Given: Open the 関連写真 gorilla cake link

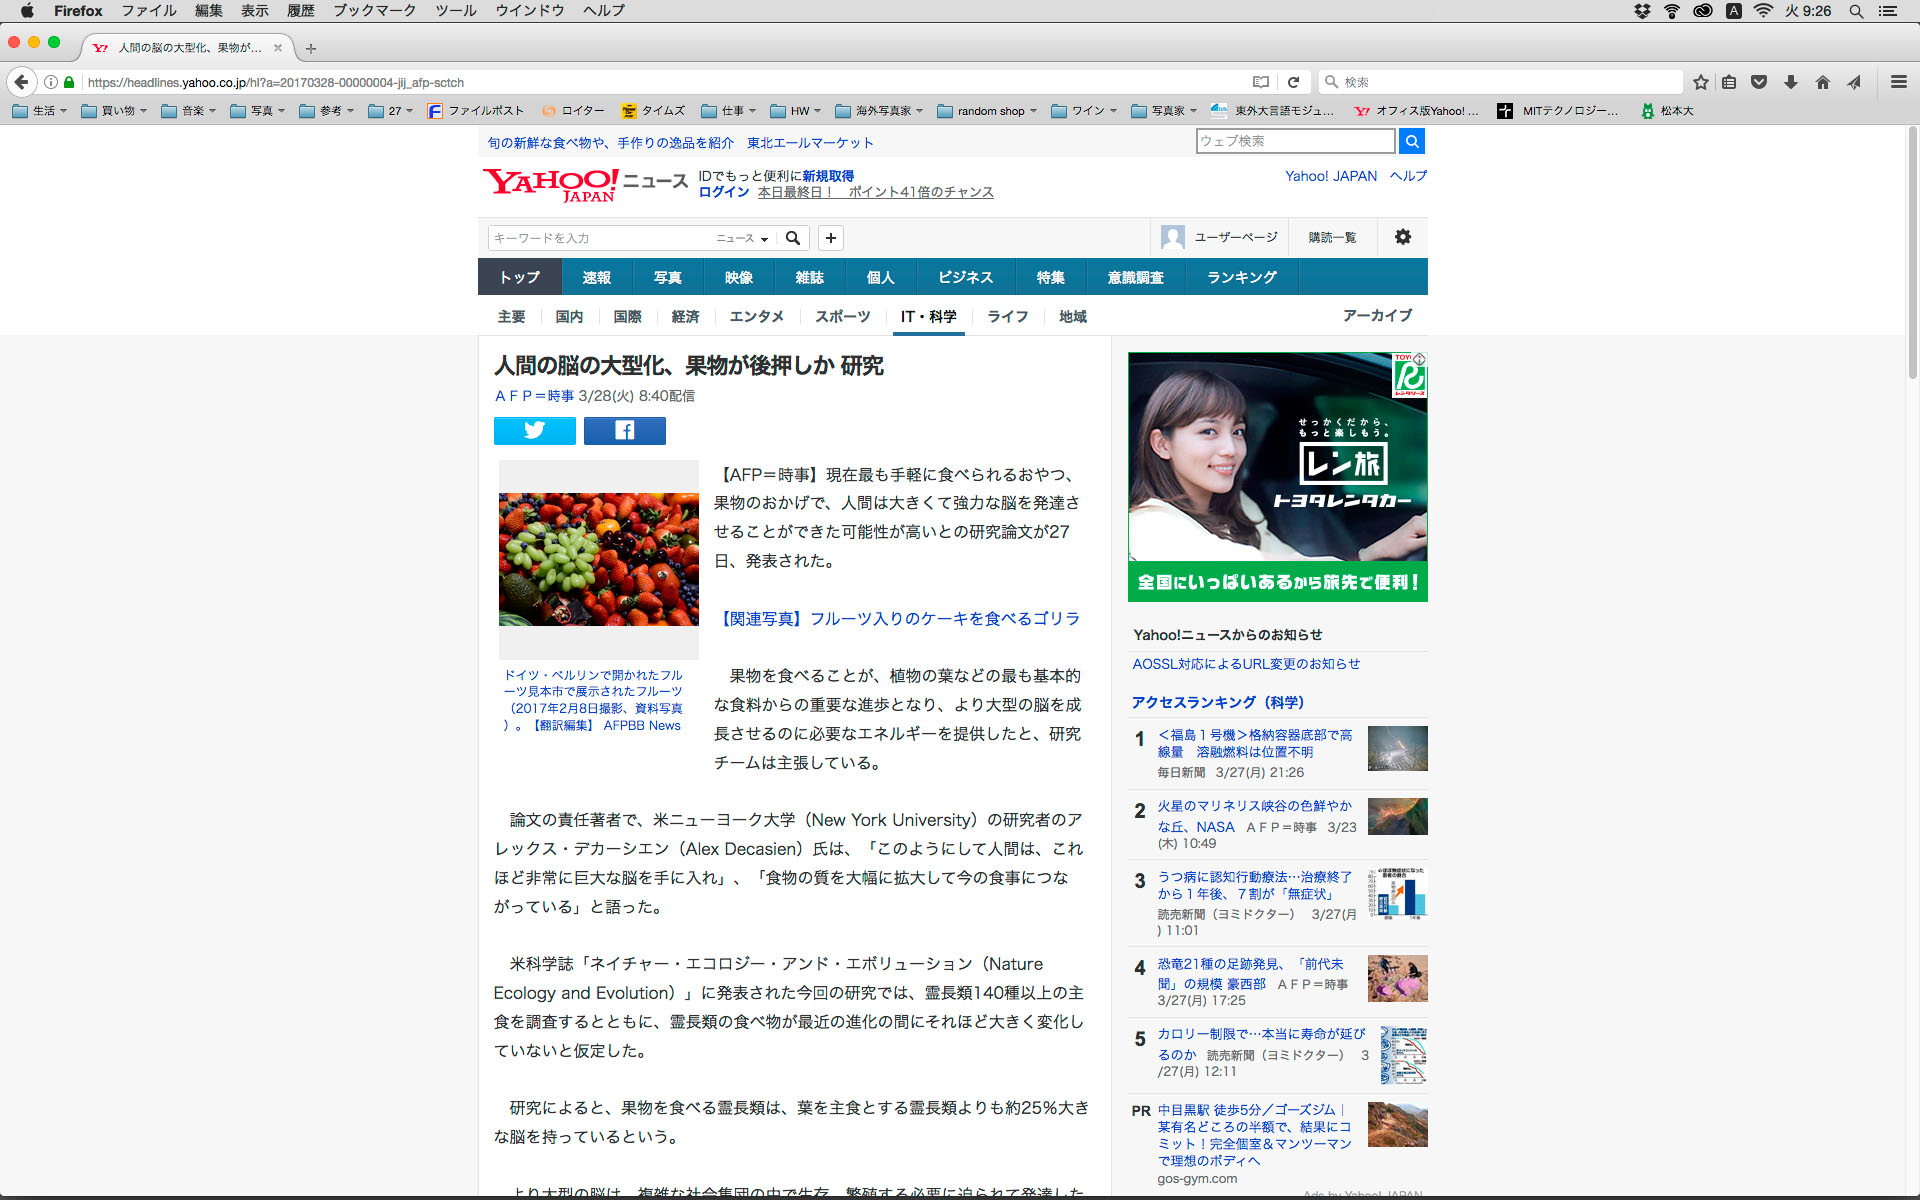Looking at the screenshot, I should (900, 619).
